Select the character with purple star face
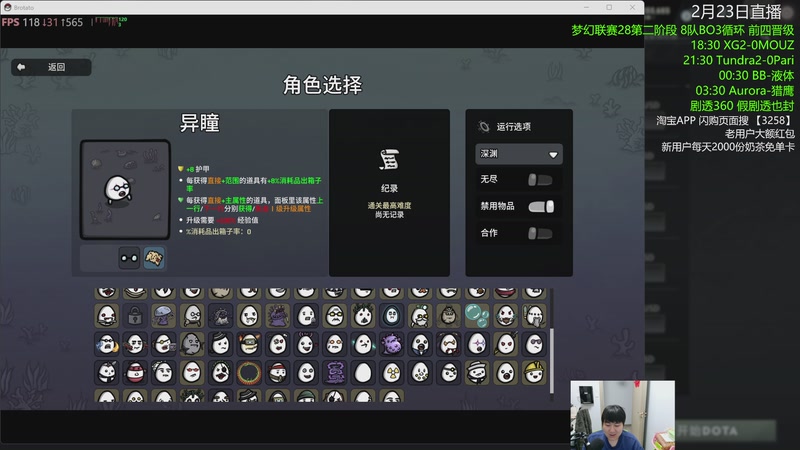The image size is (800, 450). (x=477, y=344)
